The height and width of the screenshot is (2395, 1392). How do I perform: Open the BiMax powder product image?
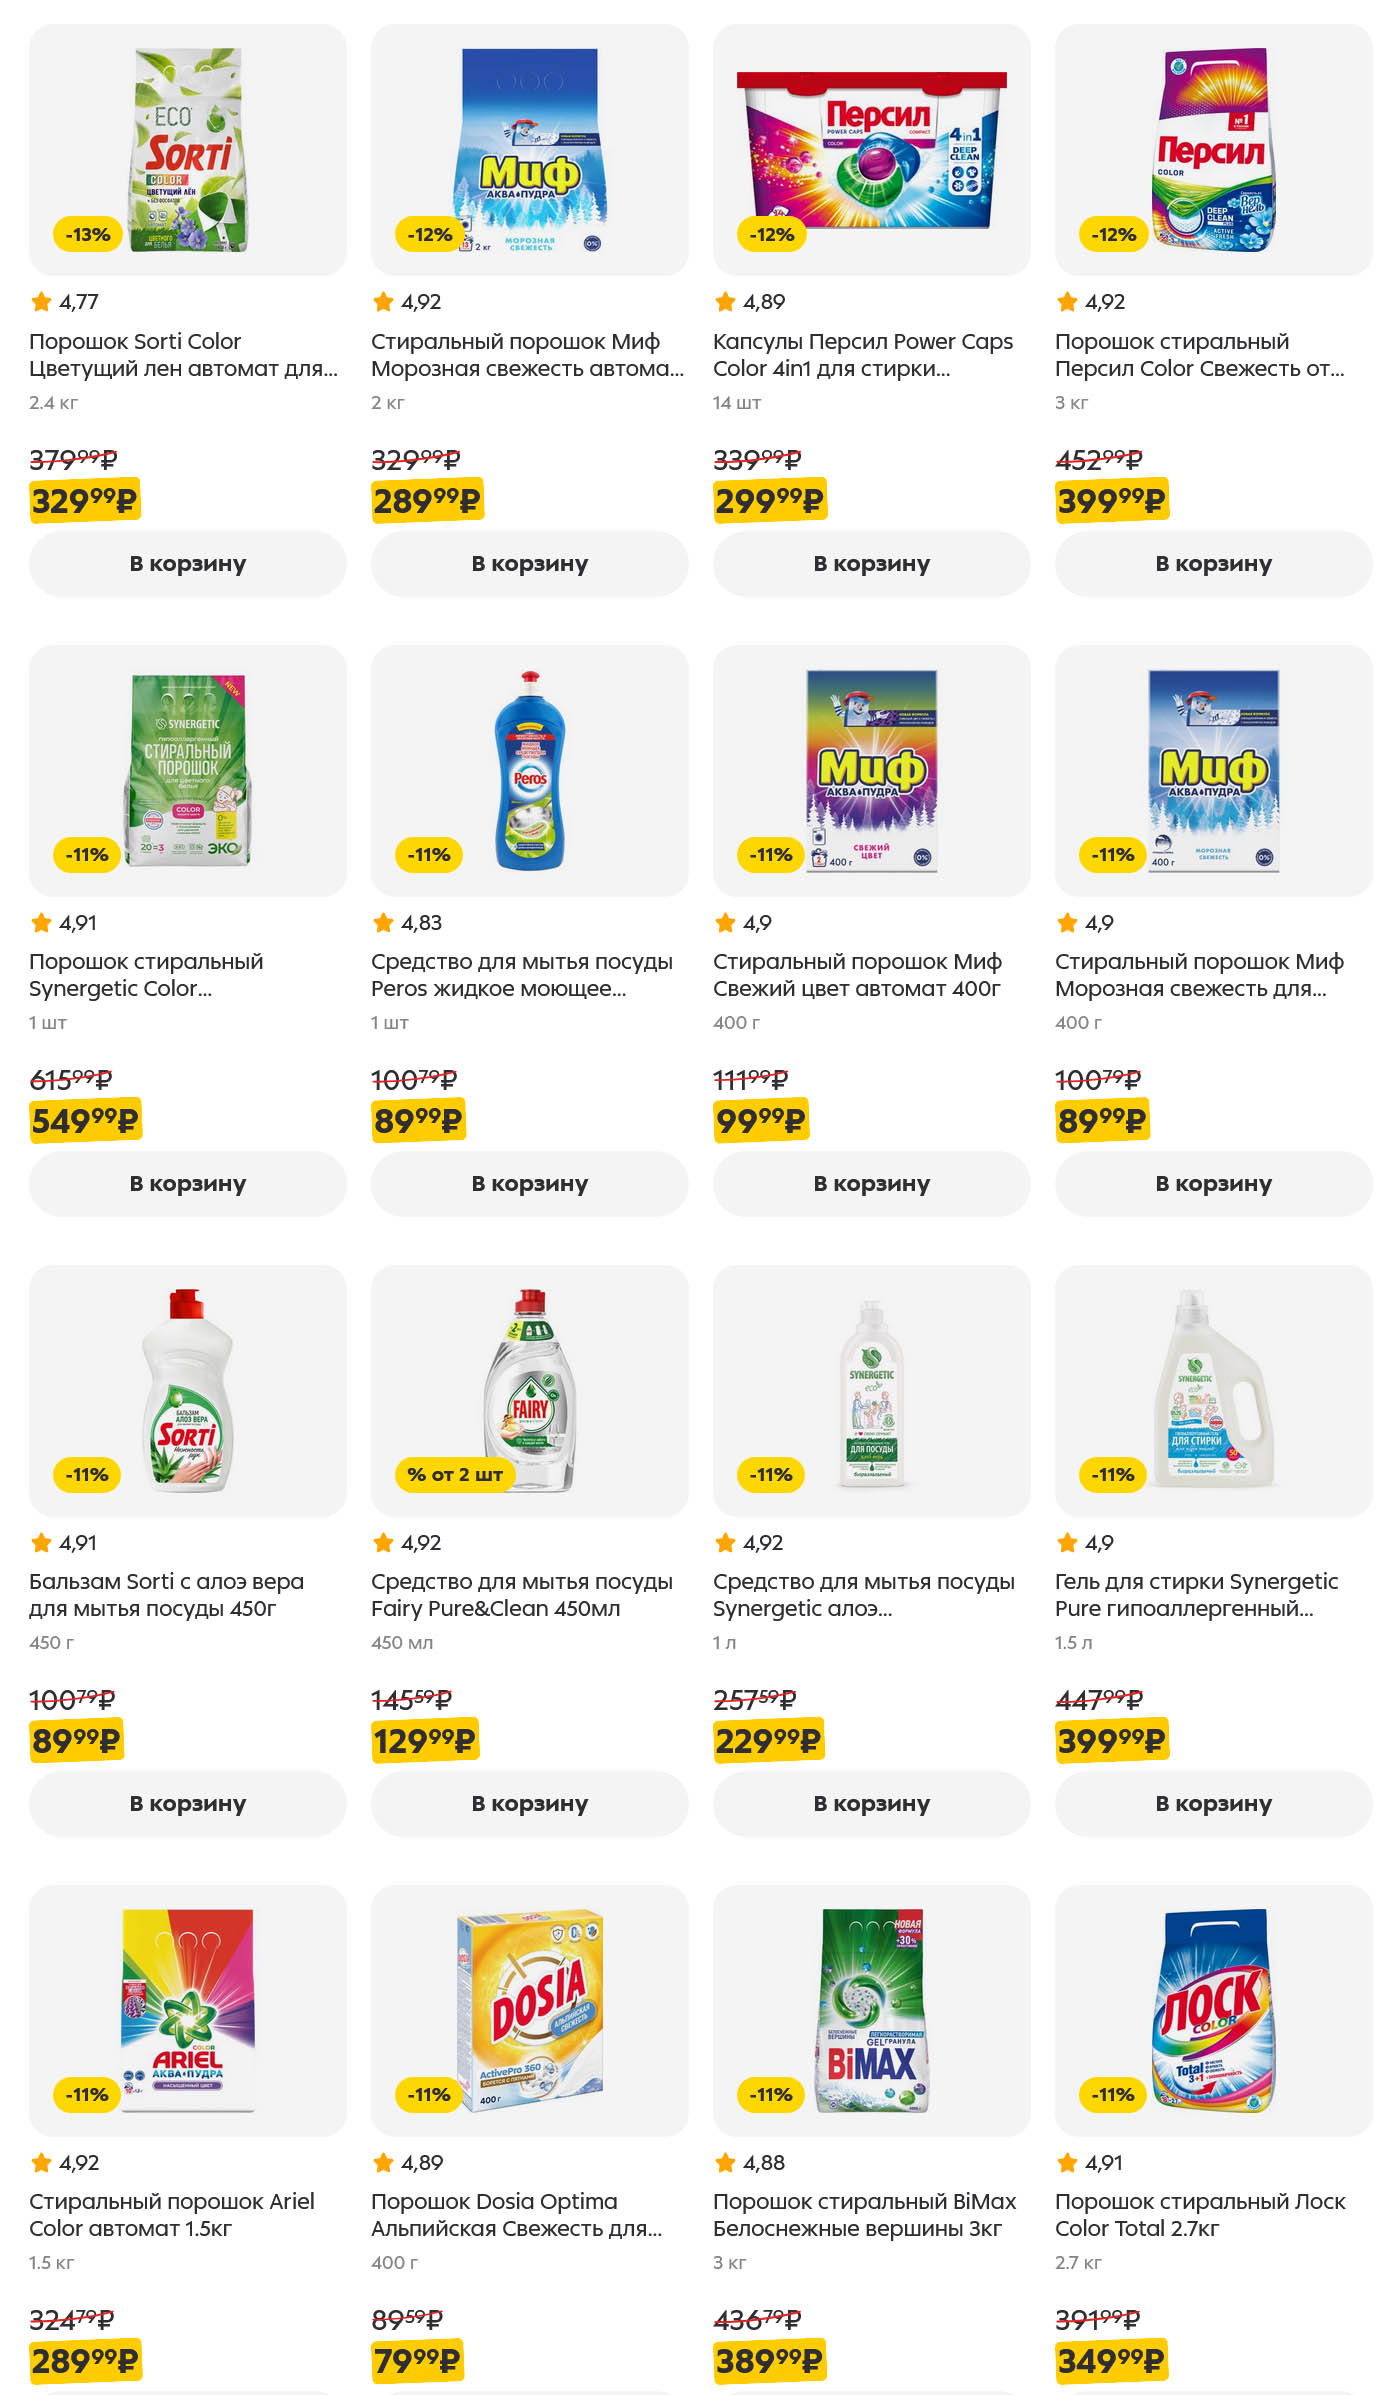871,2010
